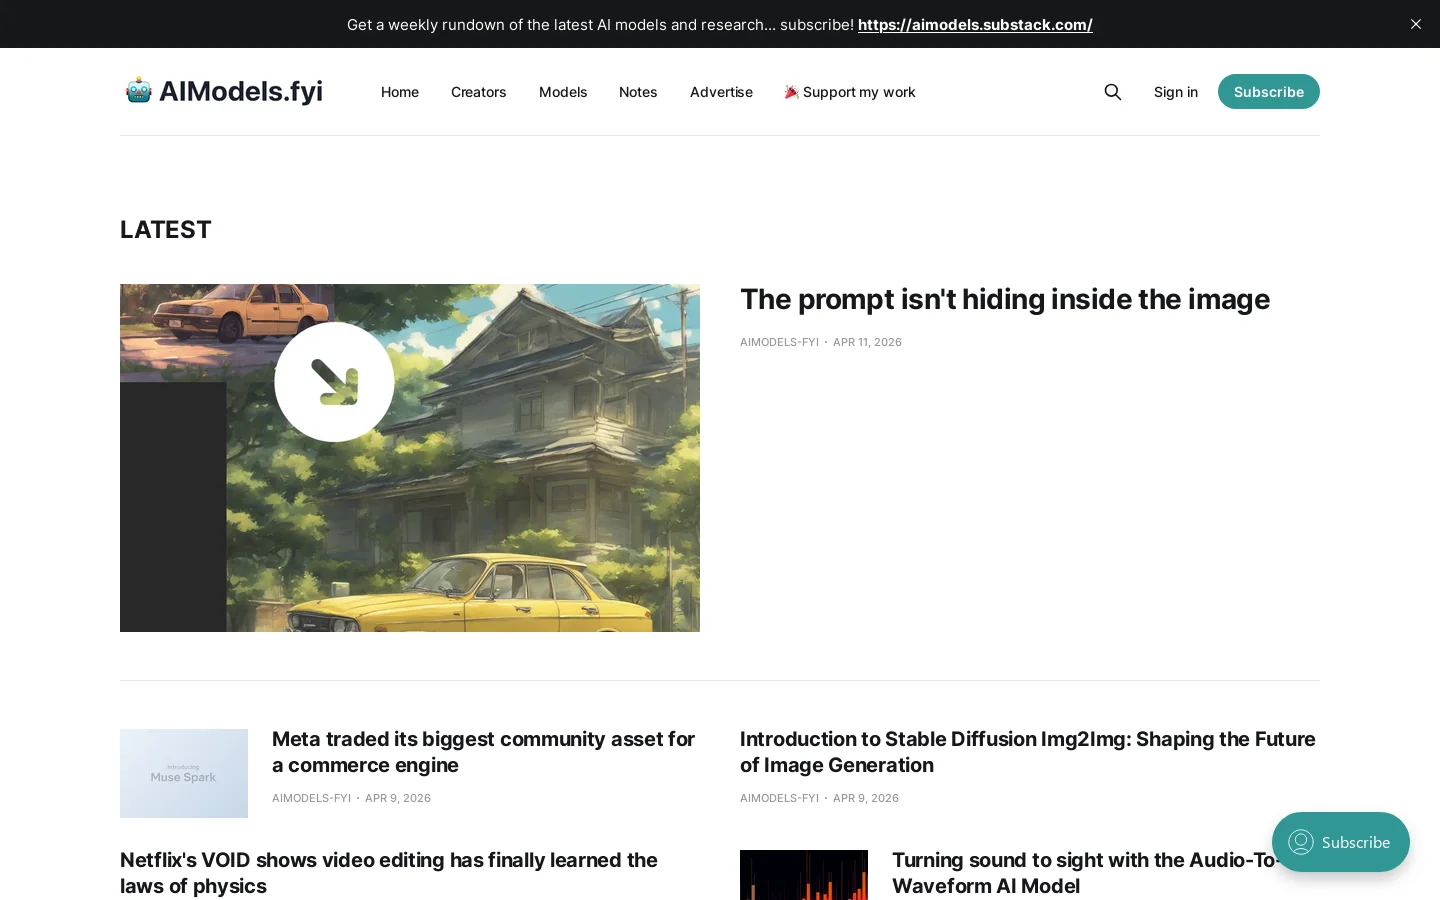Click the 'APR 11, 2026' date text
Image resolution: width=1440 pixels, height=900 pixels.
(x=867, y=342)
